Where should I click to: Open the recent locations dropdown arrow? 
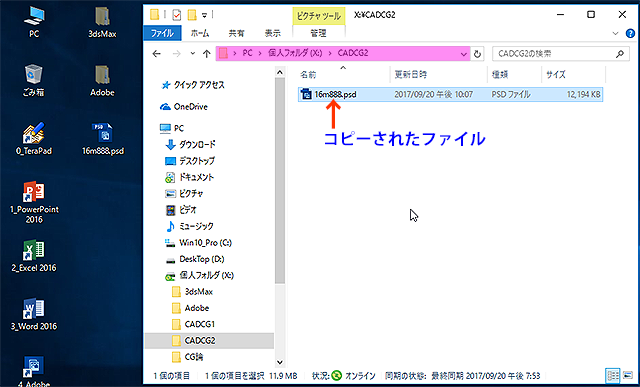point(193,54)
